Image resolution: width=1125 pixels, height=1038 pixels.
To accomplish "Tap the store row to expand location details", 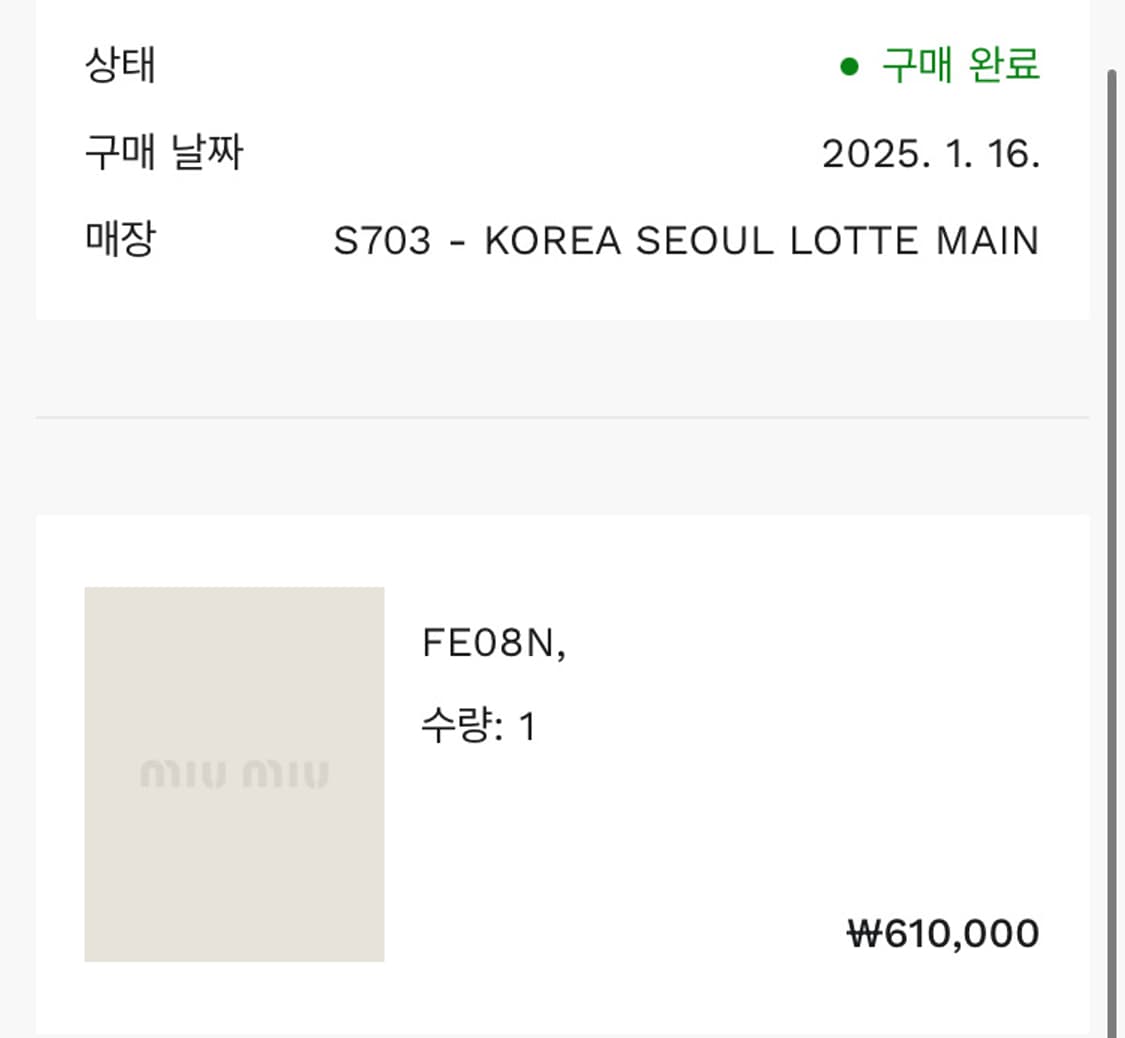I will click(x=560, y=240).
